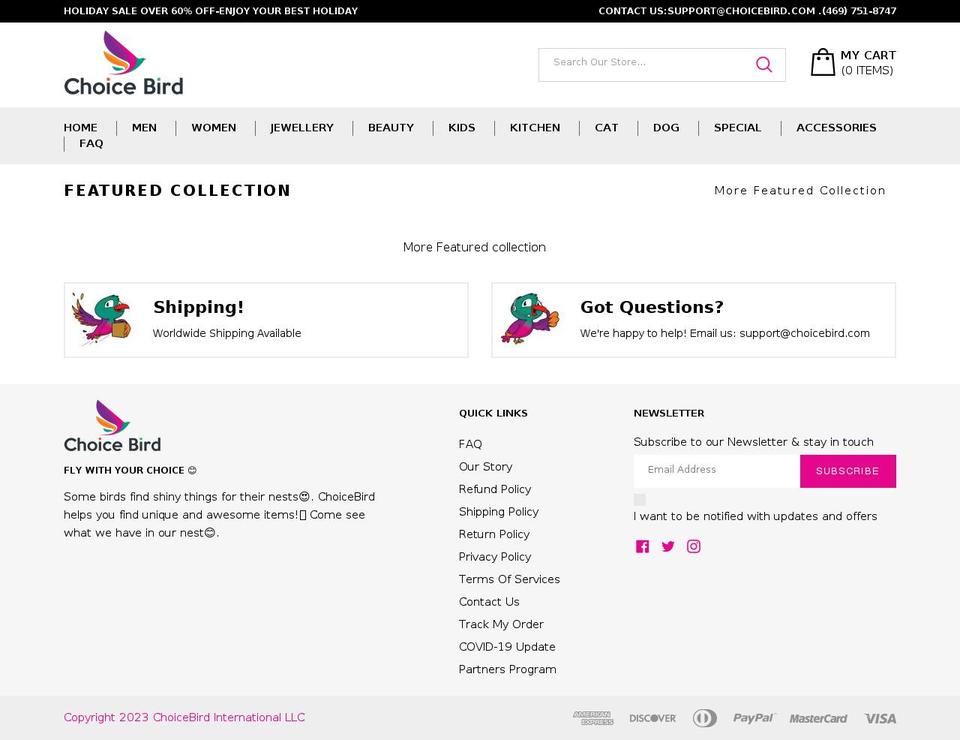Viewport: 960px width, 740px height.
Task: Open the Privacy Policy link
Action: [x=495, y=556]
